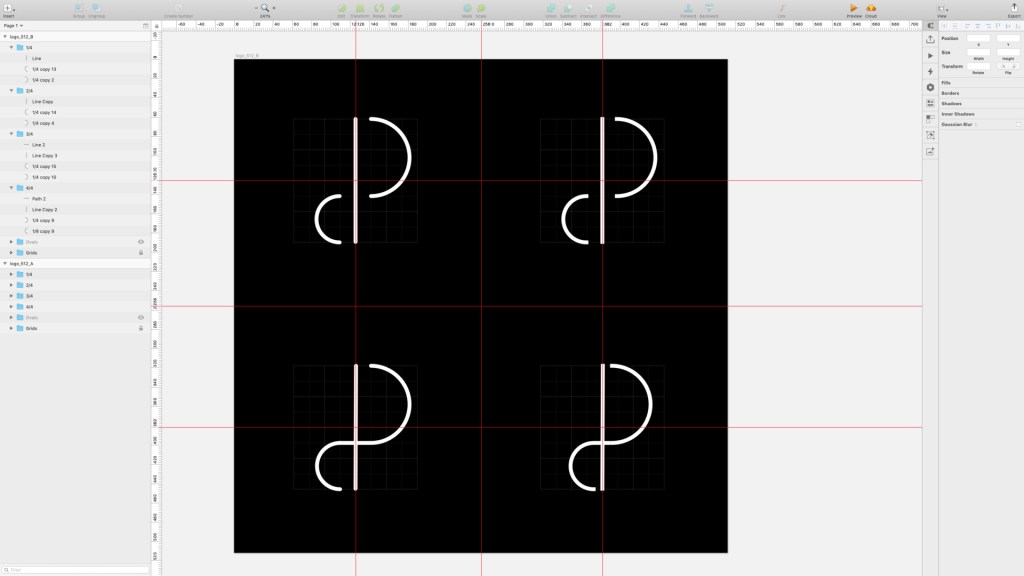
Task: Click the Position X input field
Action: [x=978, y=39]
